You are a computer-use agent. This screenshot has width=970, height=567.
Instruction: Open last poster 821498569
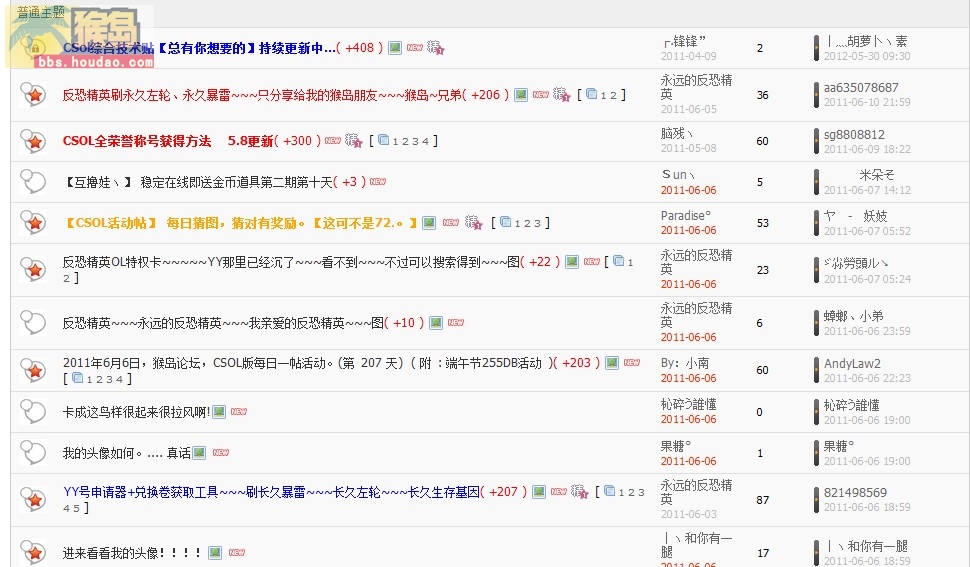point(855,493)
